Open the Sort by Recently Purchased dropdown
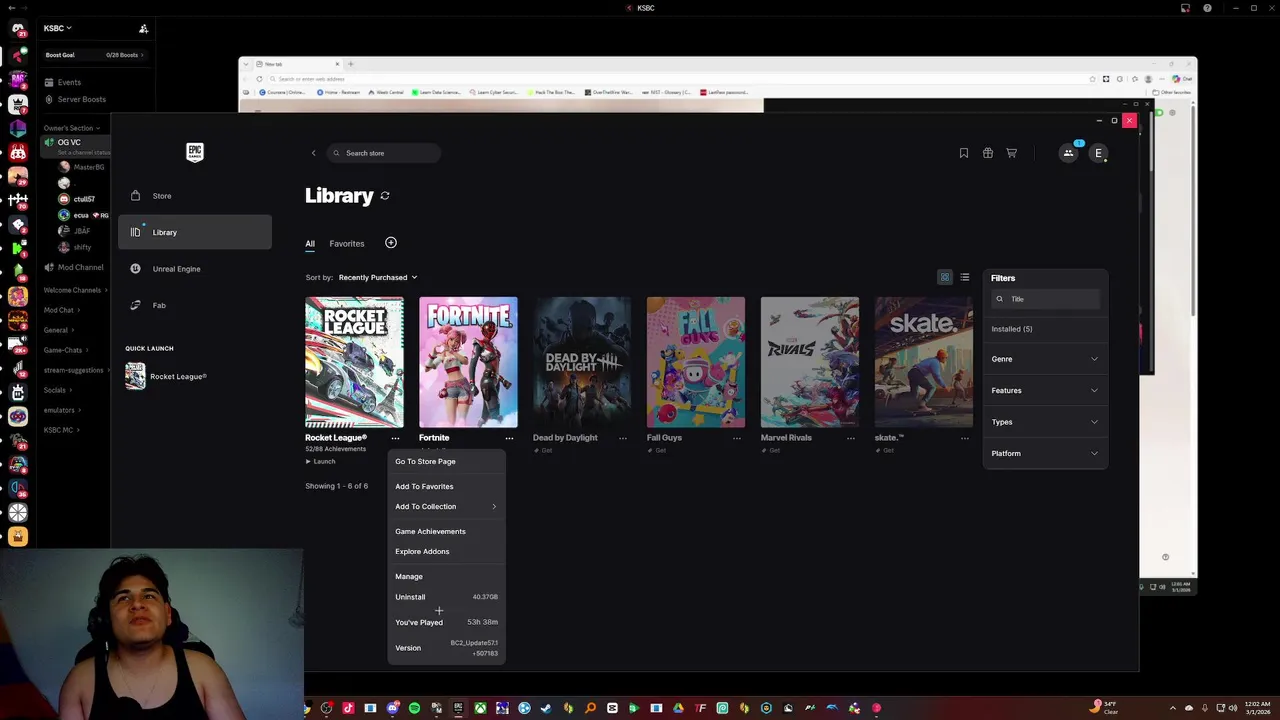This screenshot has width=1280, height=720. coord(377,278)
